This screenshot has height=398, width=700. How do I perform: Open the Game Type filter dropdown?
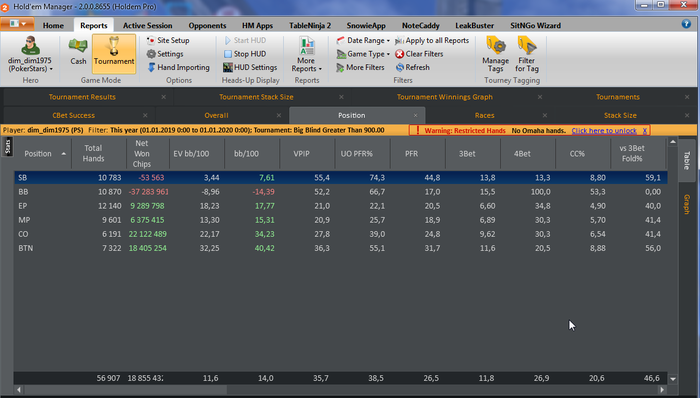pos(363,54)
